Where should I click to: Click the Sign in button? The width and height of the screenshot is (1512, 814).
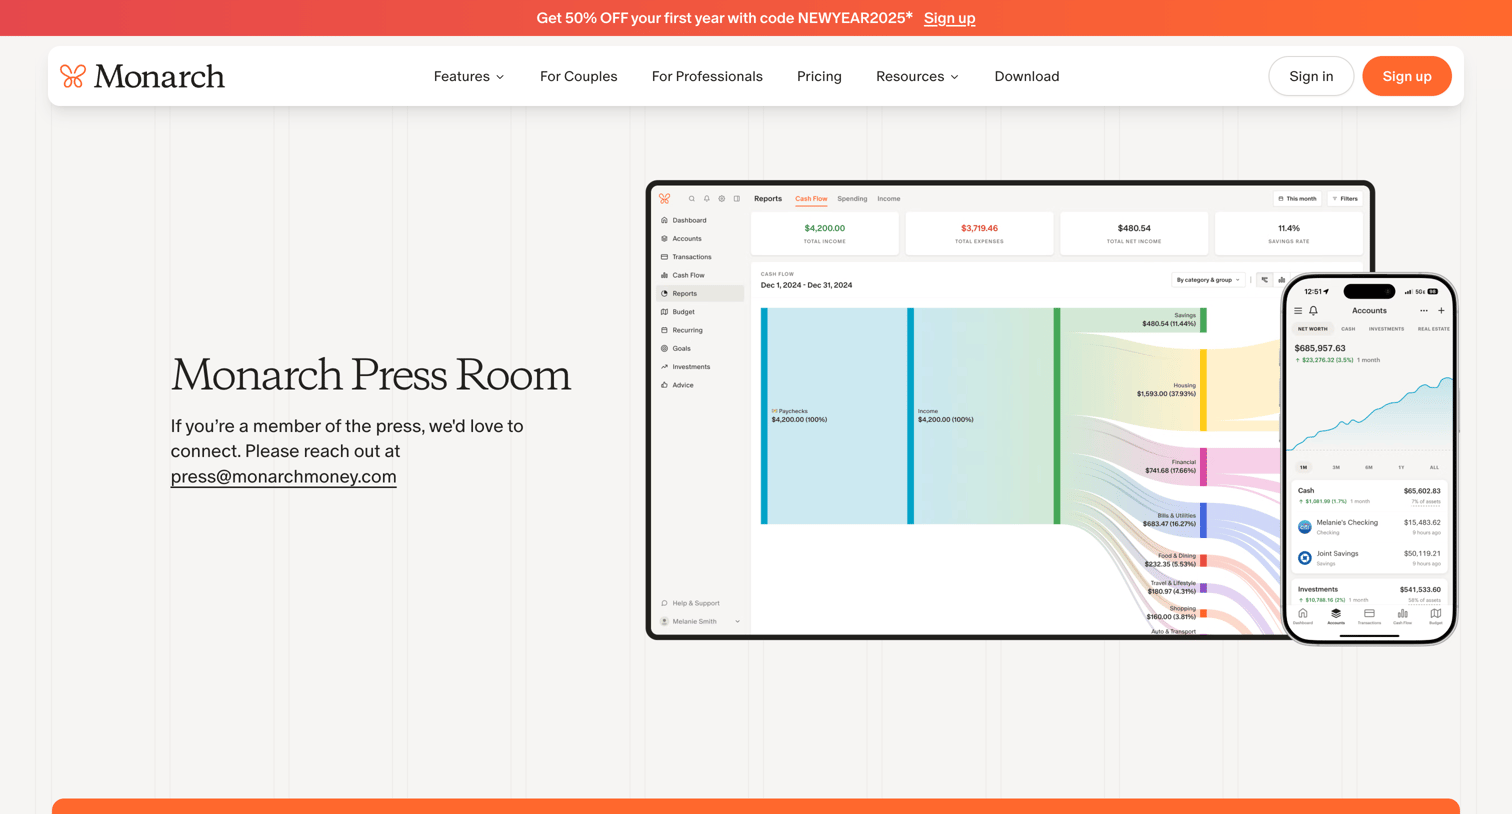coord(1311,76)
